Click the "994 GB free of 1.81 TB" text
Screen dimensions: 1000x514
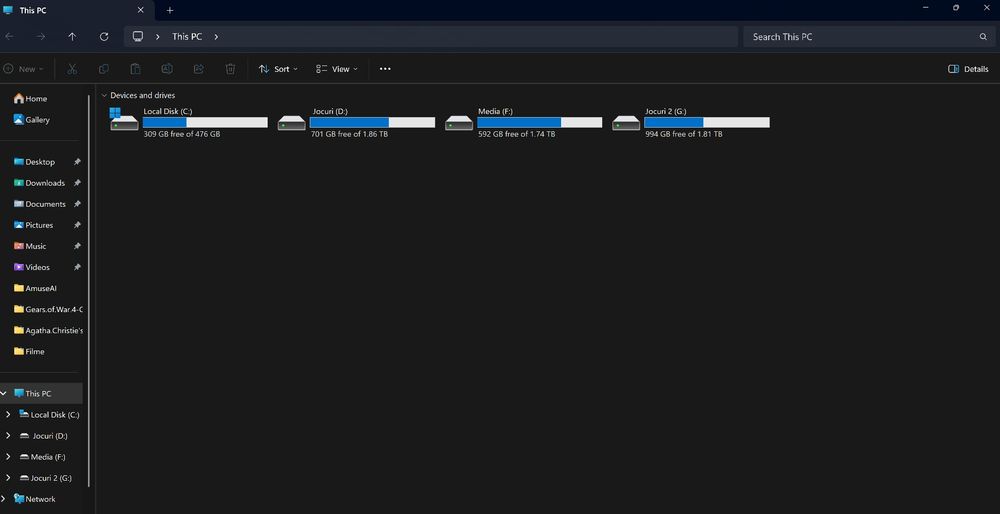(684, 135)
